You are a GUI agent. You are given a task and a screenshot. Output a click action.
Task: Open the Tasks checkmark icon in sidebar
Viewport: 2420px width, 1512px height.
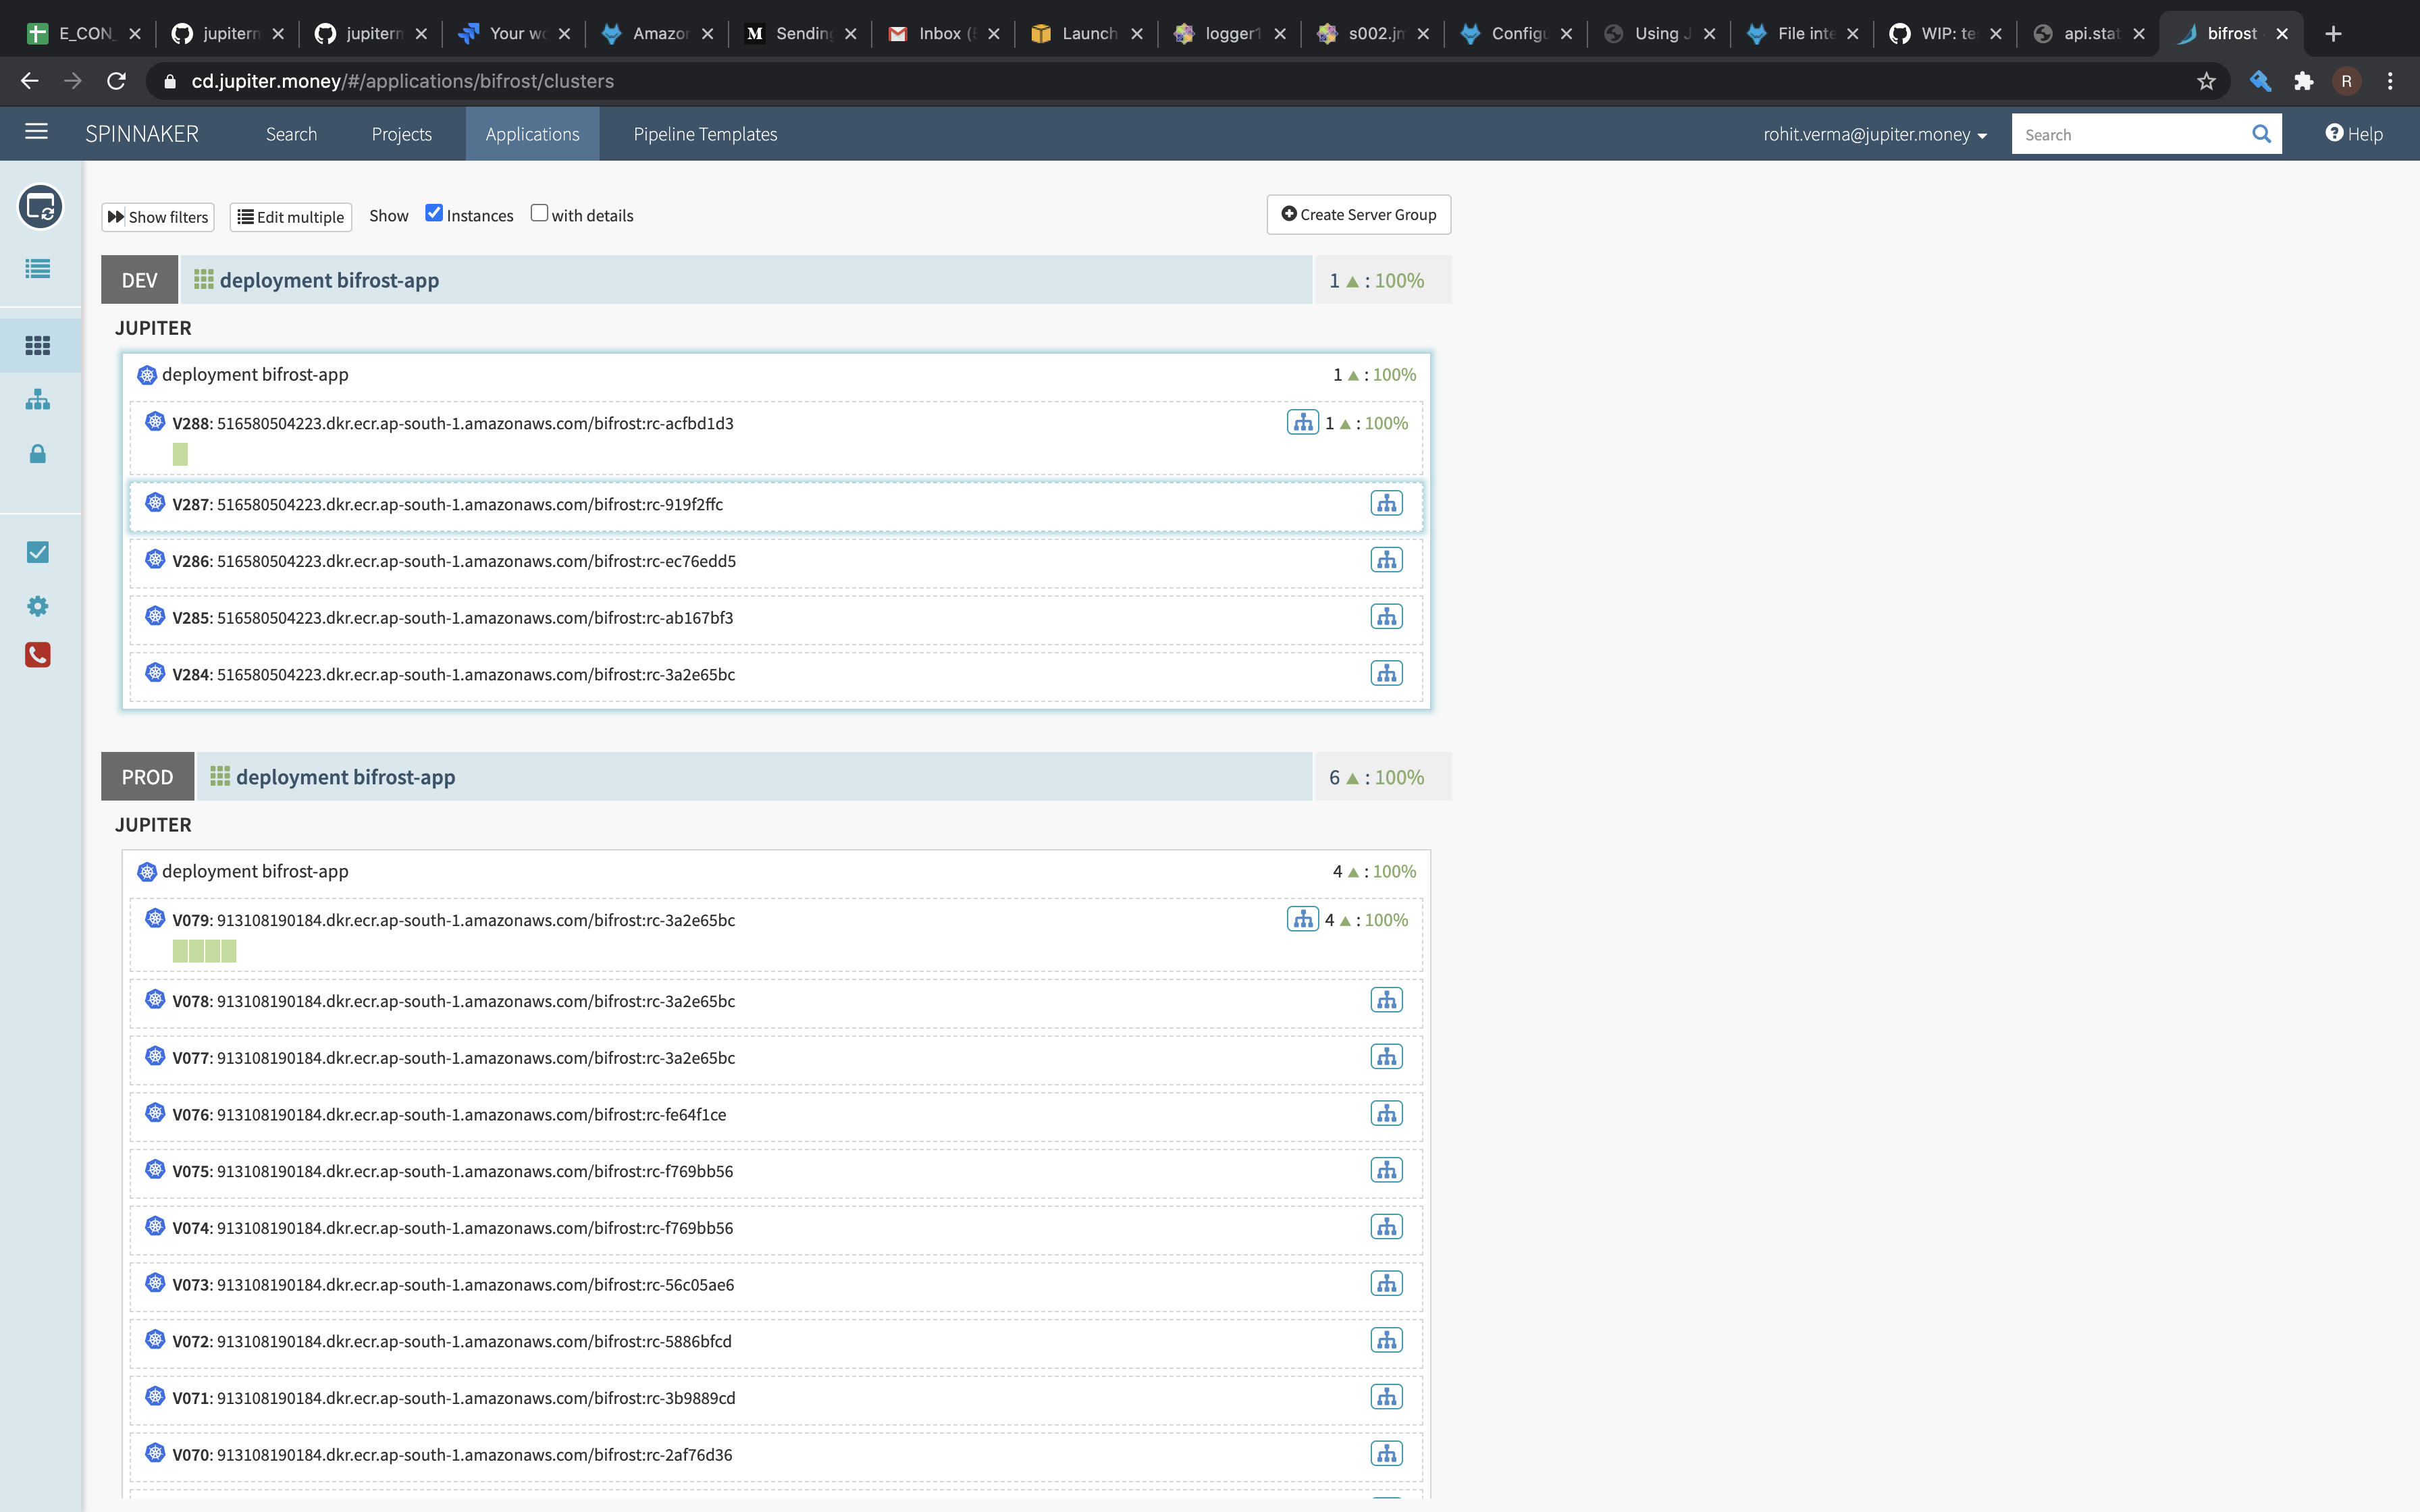coord(38,552)
